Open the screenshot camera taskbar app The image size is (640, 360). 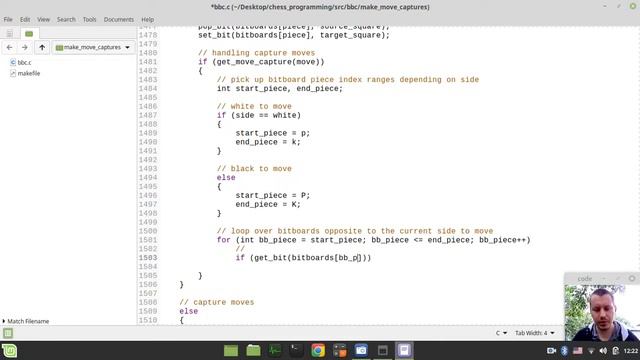coord(361,351)
